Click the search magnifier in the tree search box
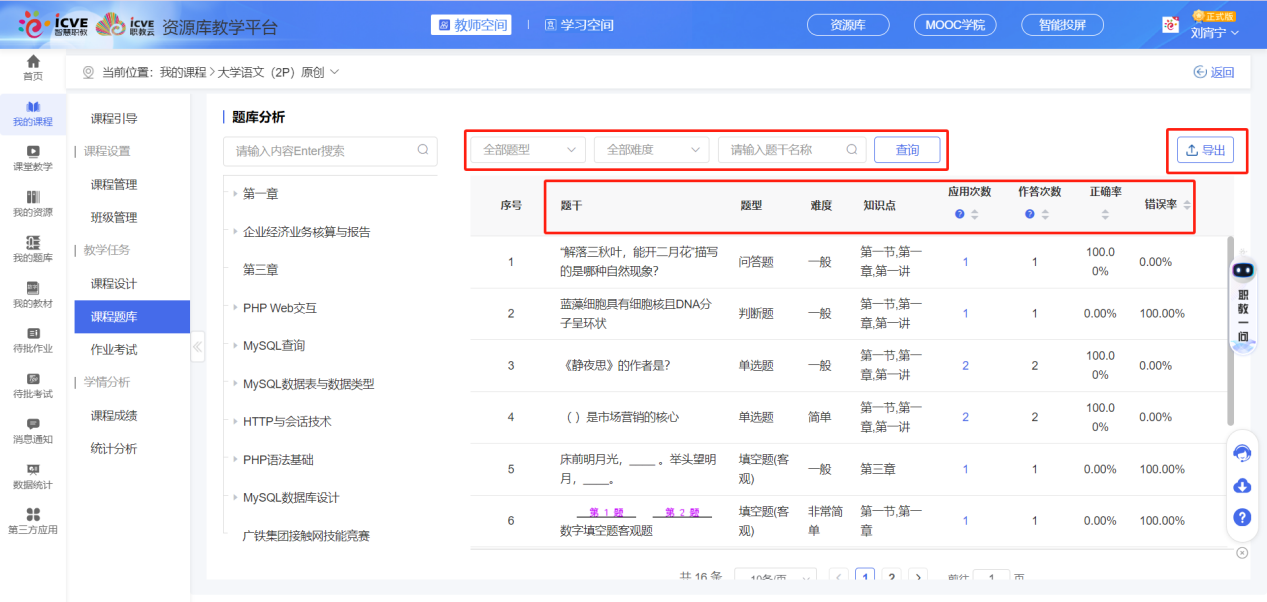Image resolution: width=1267 pixels, height=602 pixels. (x=422, y=150)
